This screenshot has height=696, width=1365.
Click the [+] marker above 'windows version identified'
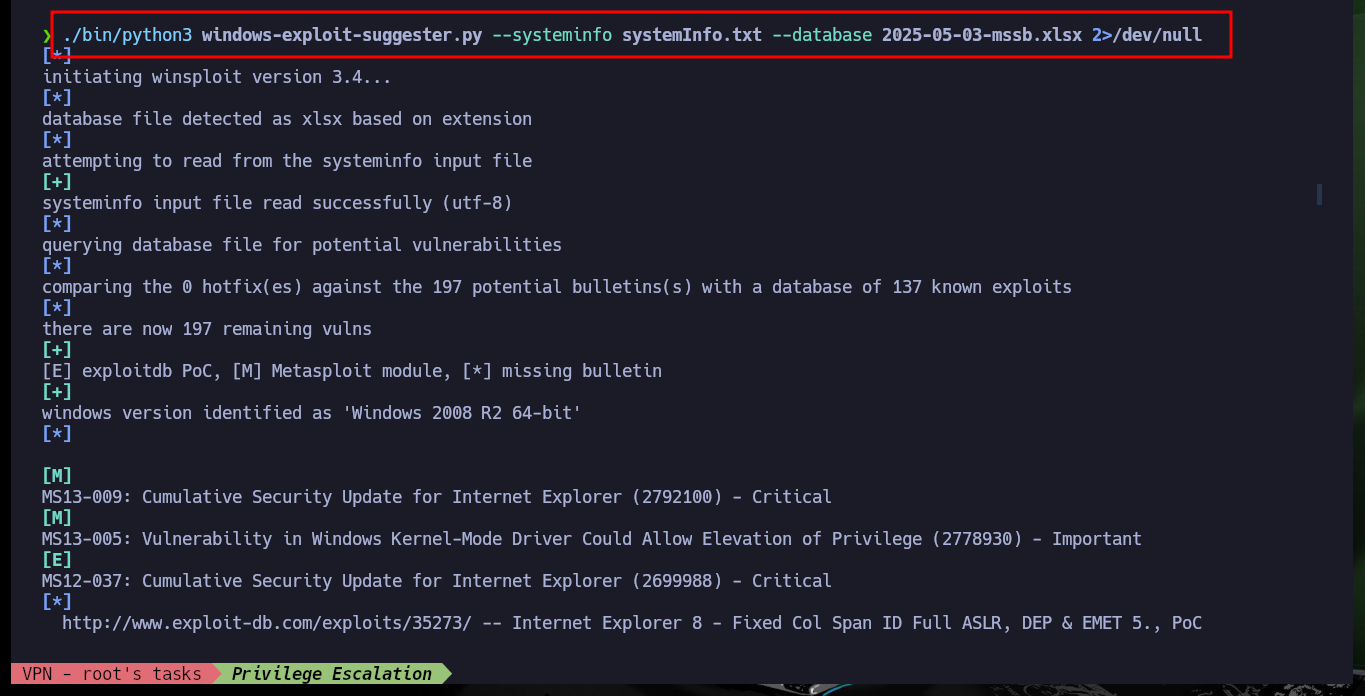point(57,391)
